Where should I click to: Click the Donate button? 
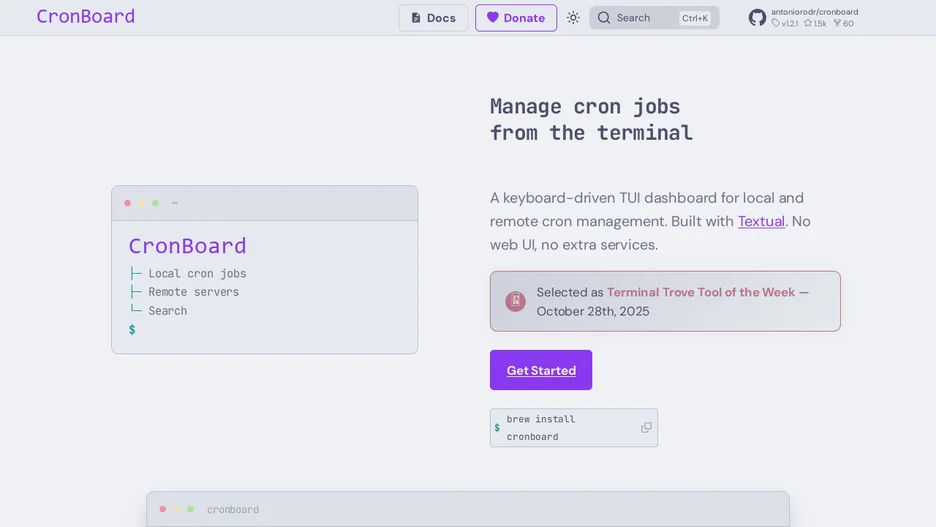(x=516, y=18)
